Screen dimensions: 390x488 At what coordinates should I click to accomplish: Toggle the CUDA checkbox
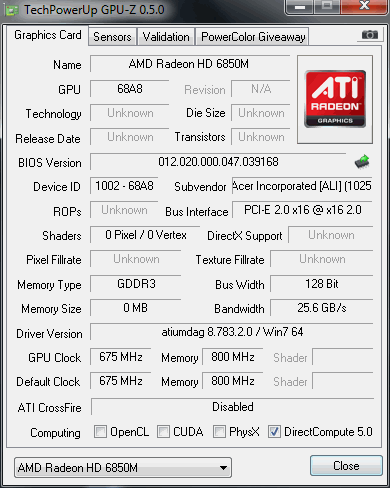pyautogui.click(x=163, y=431)
